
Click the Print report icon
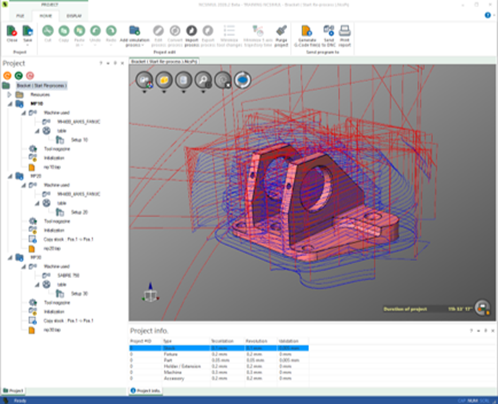click(x=345, y=31)
